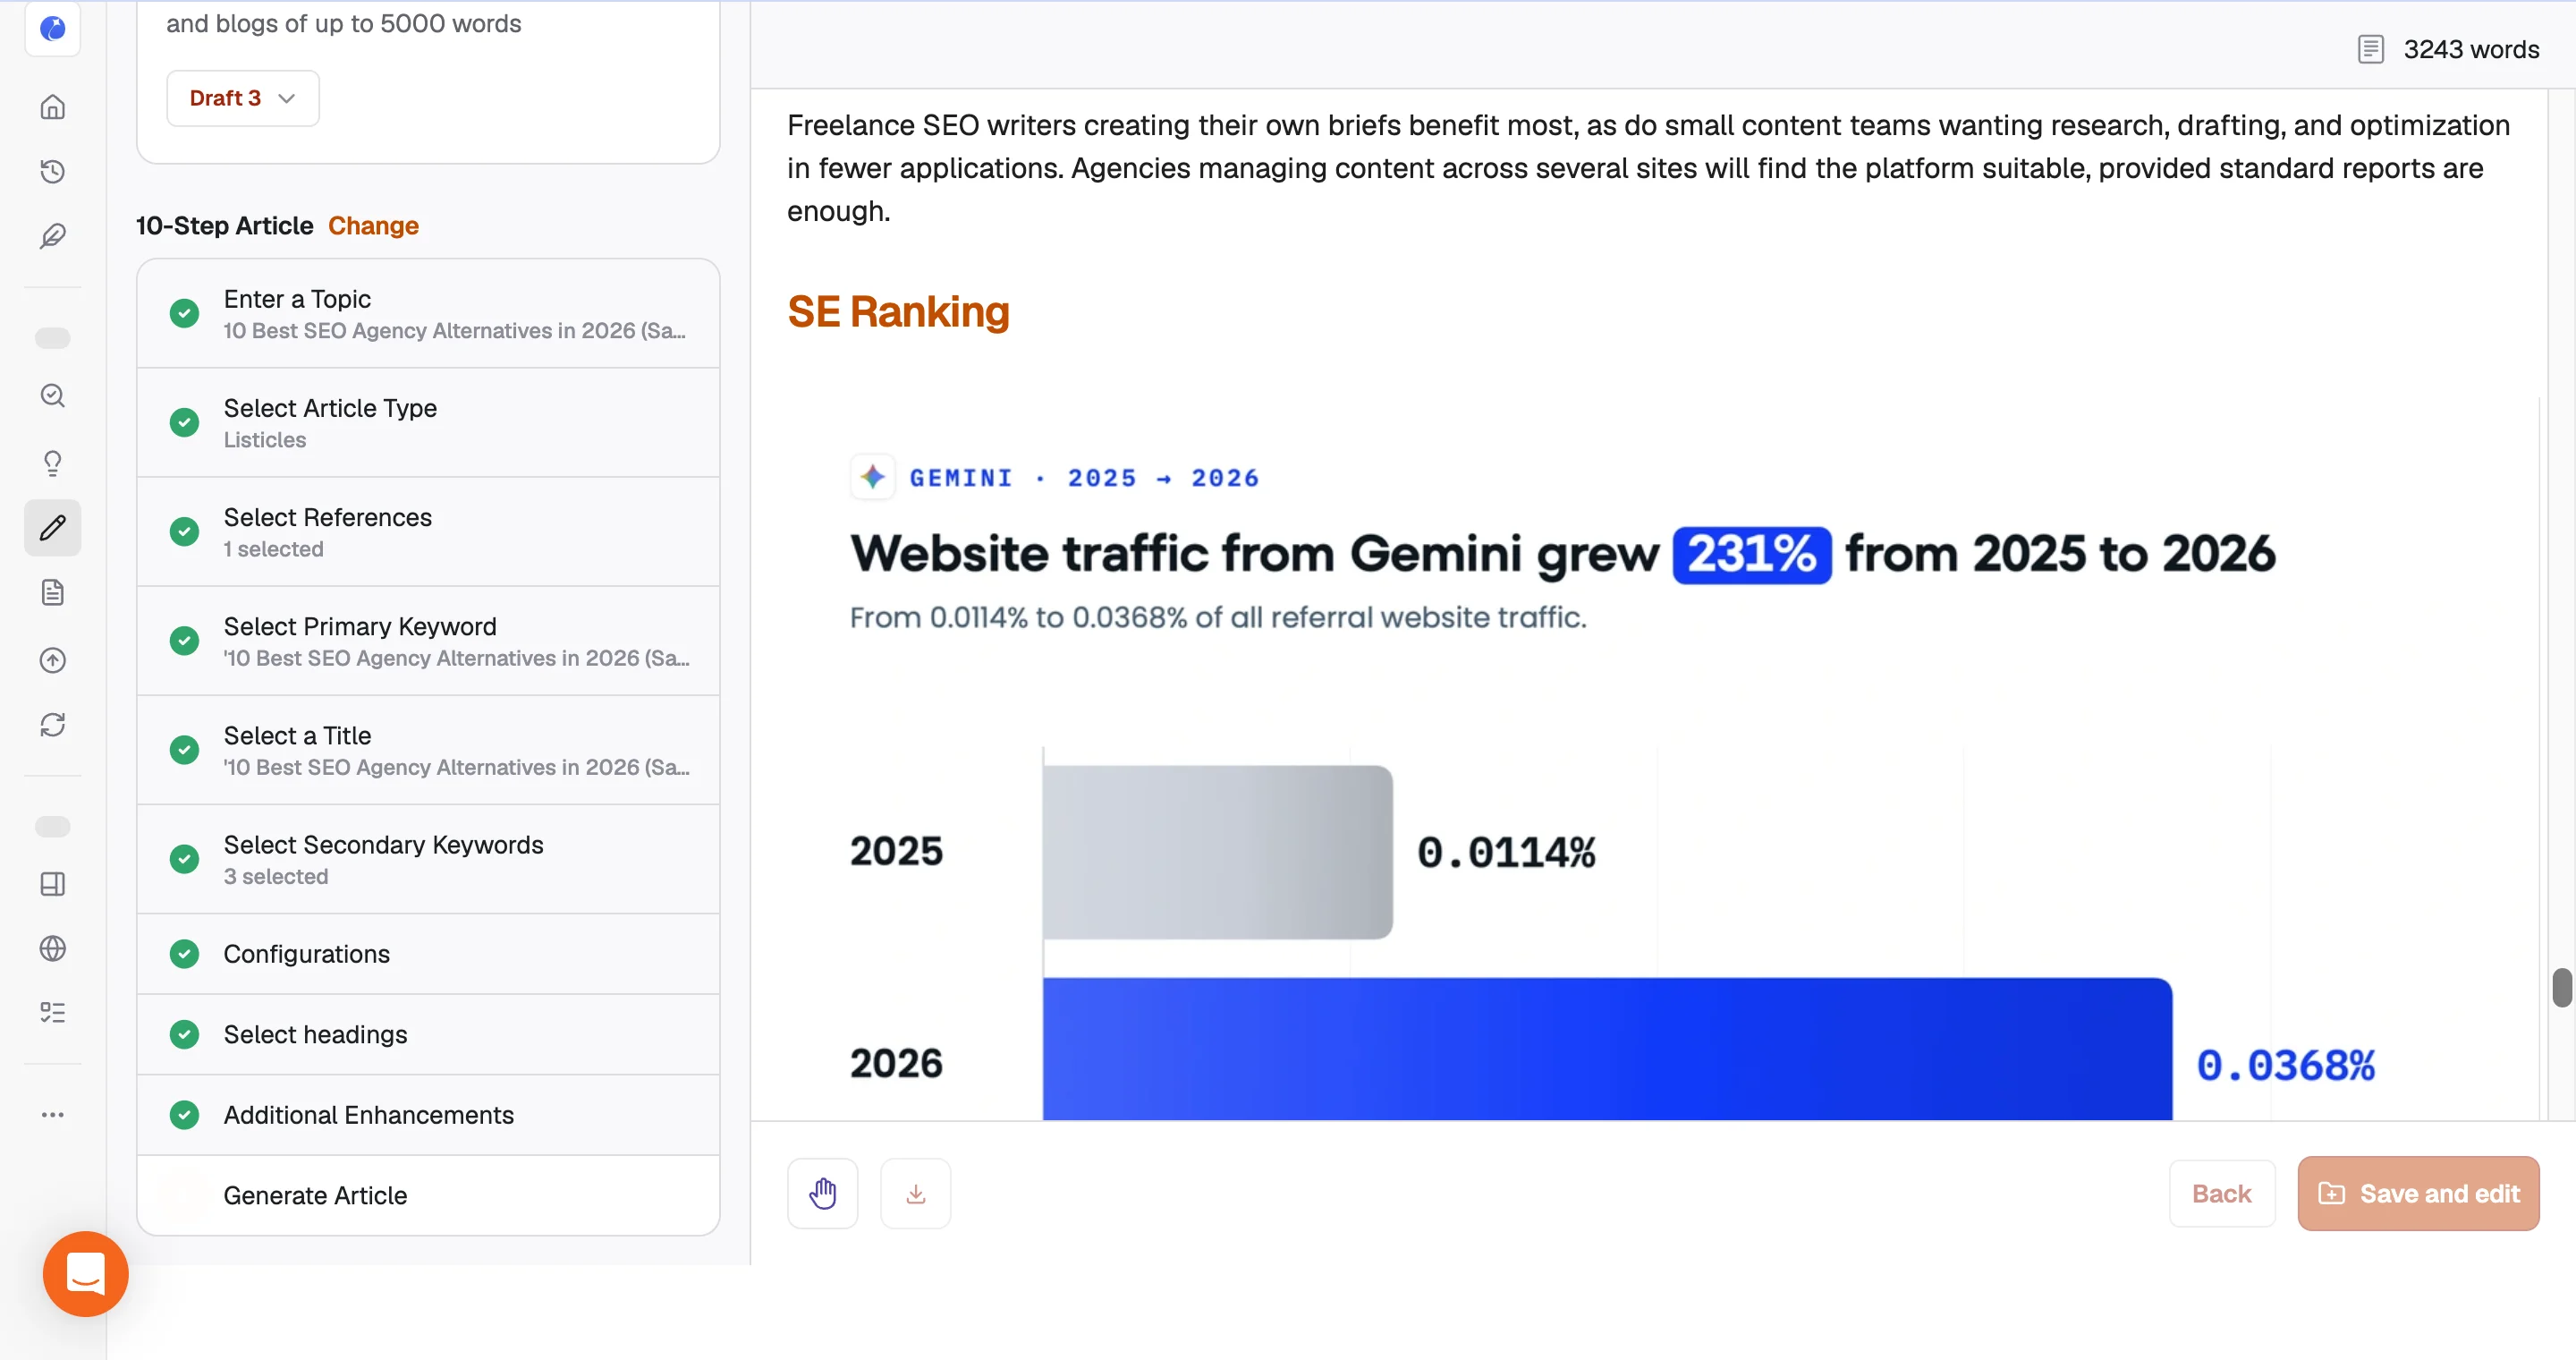2576x1360 pixels.
Task: Open the Select Primary Keyword step
Action: click(428, 641)
